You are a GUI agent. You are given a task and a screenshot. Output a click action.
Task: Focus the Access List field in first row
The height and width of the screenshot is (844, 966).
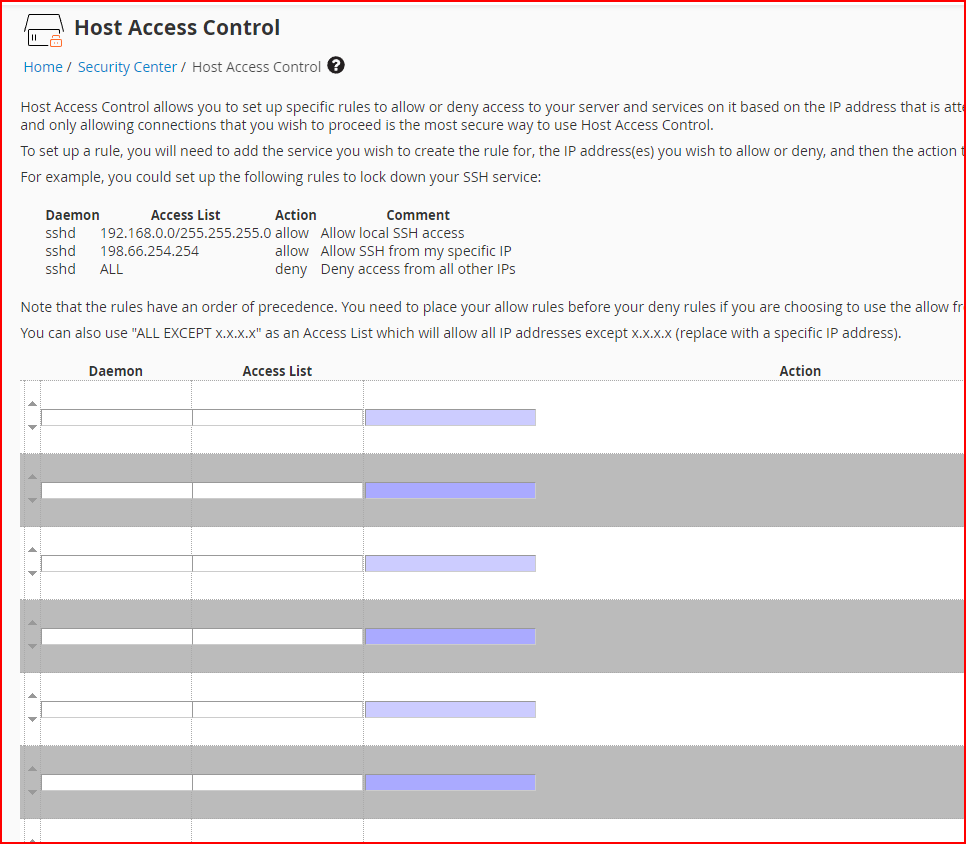click(x=277, y=418)
